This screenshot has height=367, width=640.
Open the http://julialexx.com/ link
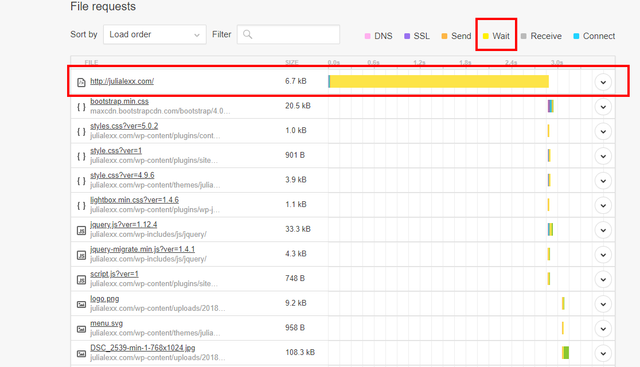click(122, 81)
